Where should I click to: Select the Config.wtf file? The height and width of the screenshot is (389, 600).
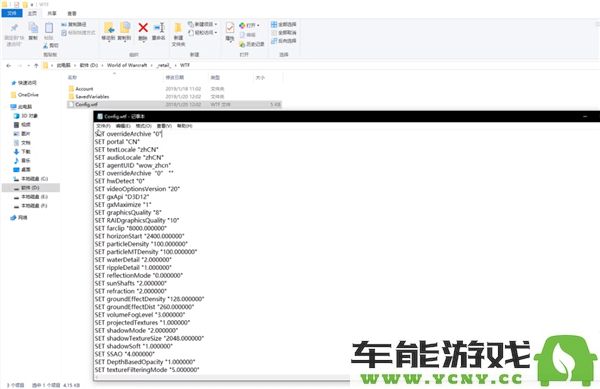point(174,104)
